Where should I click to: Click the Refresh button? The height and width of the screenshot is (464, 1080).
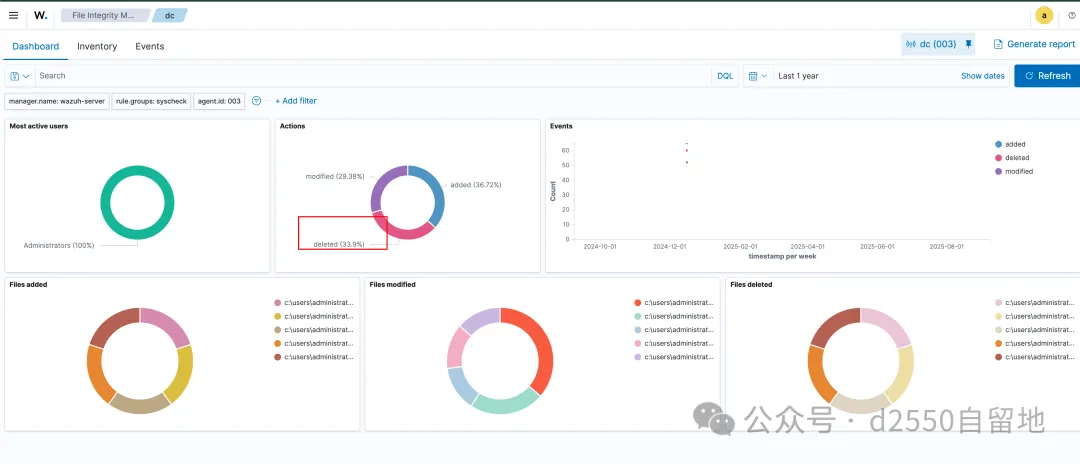coord(1047,76)
